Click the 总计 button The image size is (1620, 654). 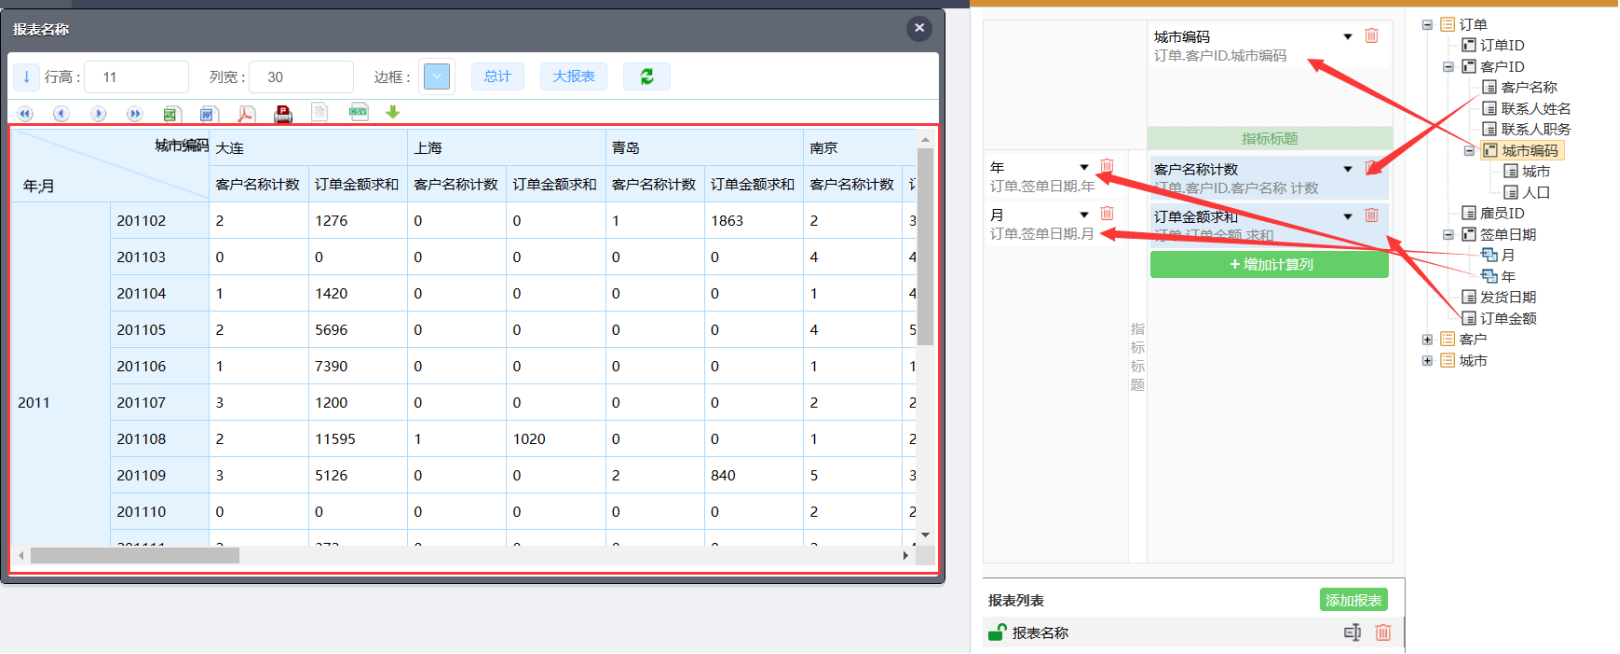pyautogui.click(x=497, y=77)
